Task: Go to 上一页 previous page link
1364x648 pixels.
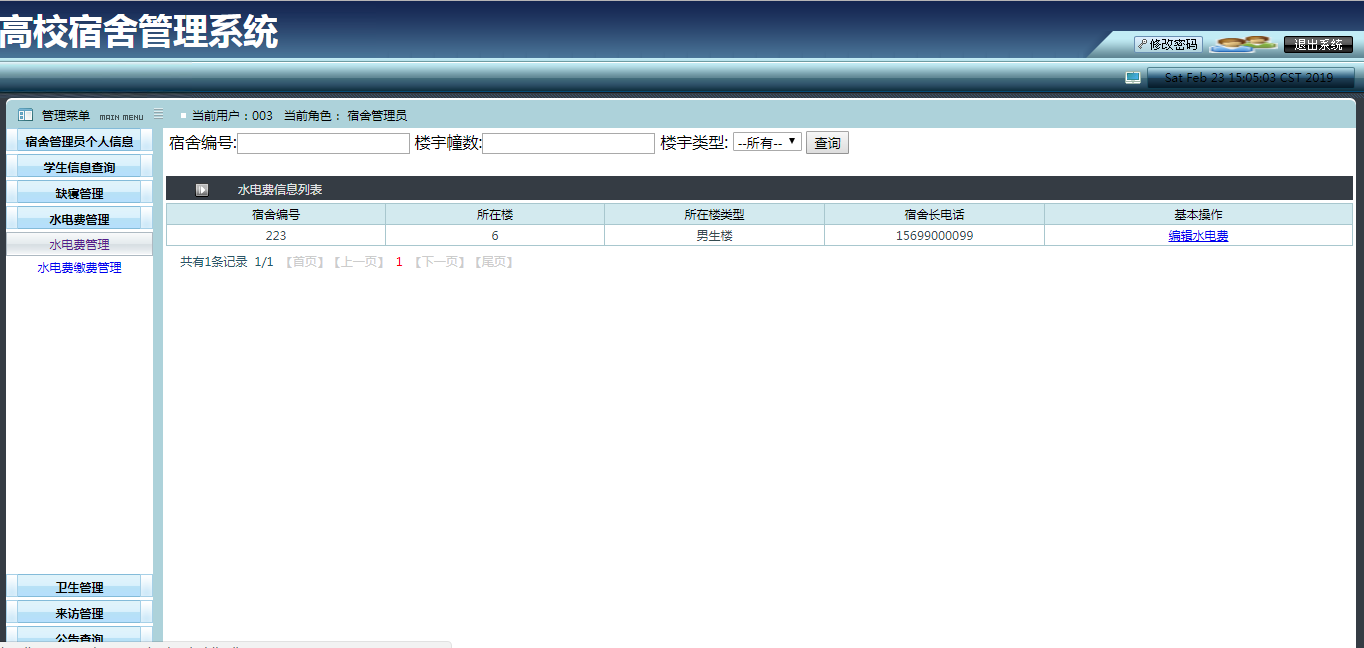Action: (x=358, y=262)
